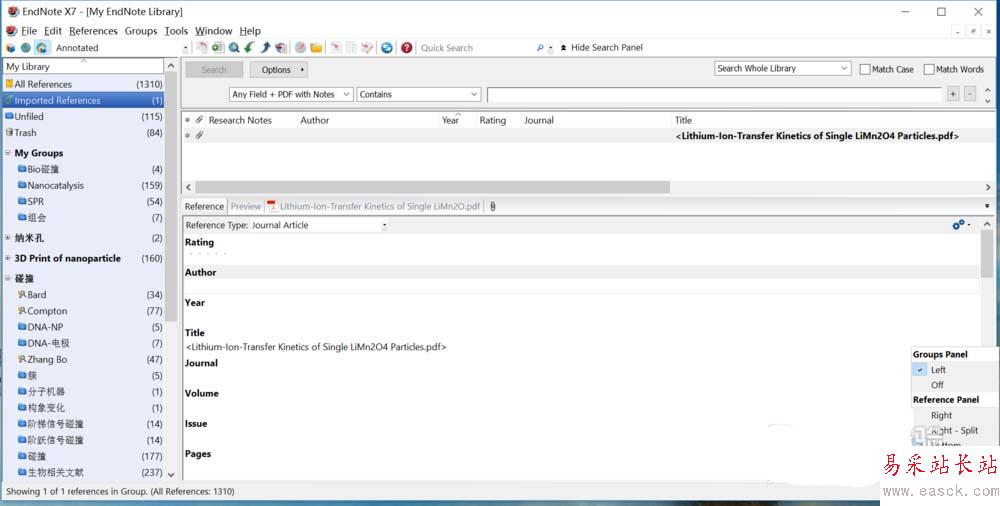Select Right under Reference Panel
This screenshot has height=506, width=1000.
[941, 415]
